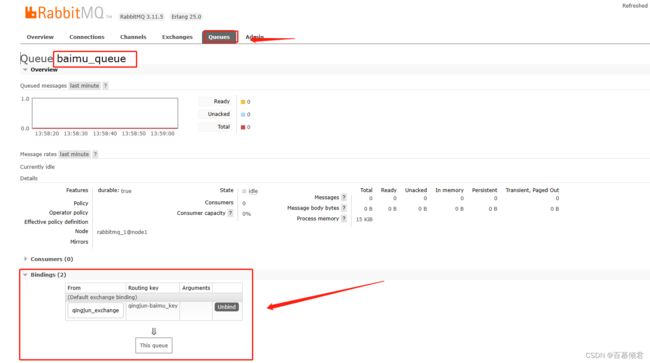The width and height of the screenshot is (650, 363).
Task: Click the durable: true feature text
Action: (114, 191)
